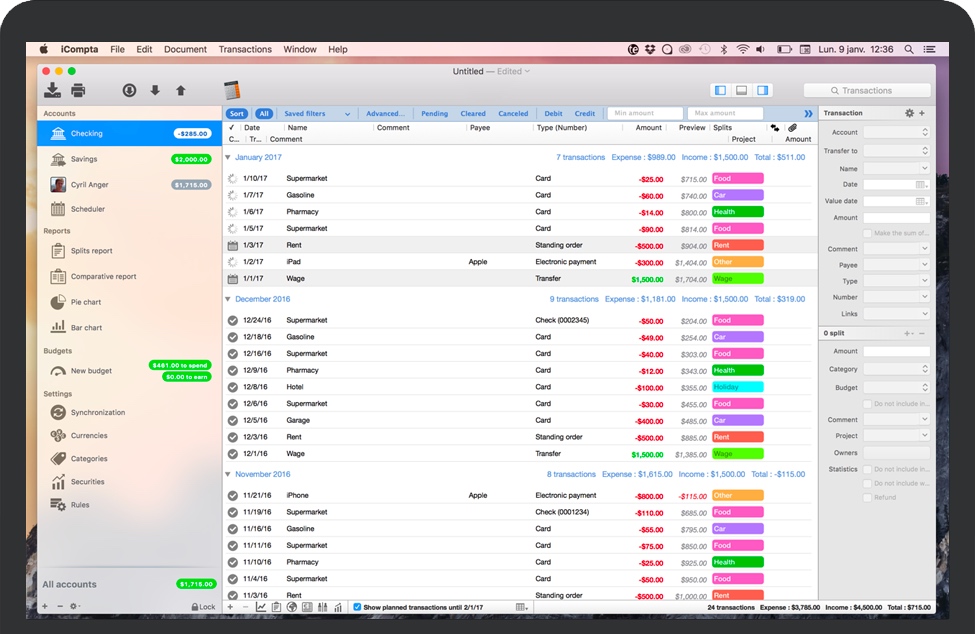The image size is (975, 634).
Task: Click the Advanced... filter button
Action: coord(385,114)
